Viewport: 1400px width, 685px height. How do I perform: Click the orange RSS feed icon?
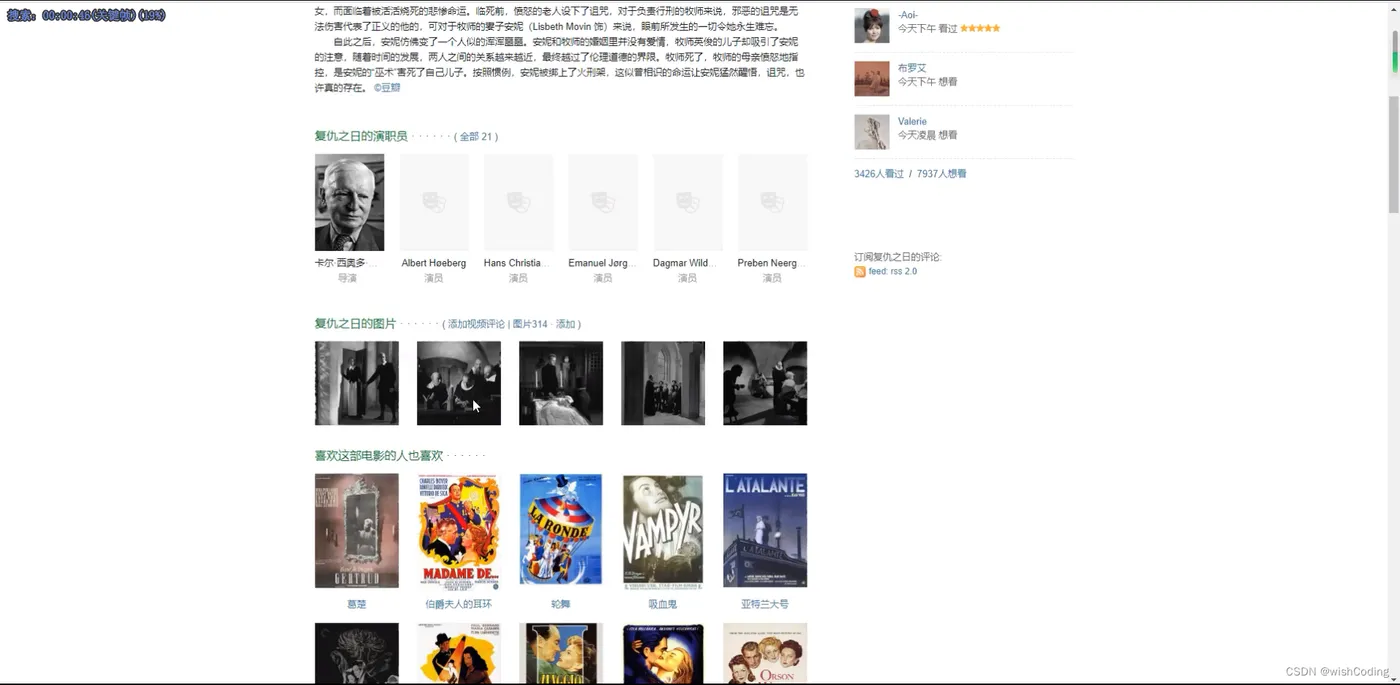(x=859, y=271)
